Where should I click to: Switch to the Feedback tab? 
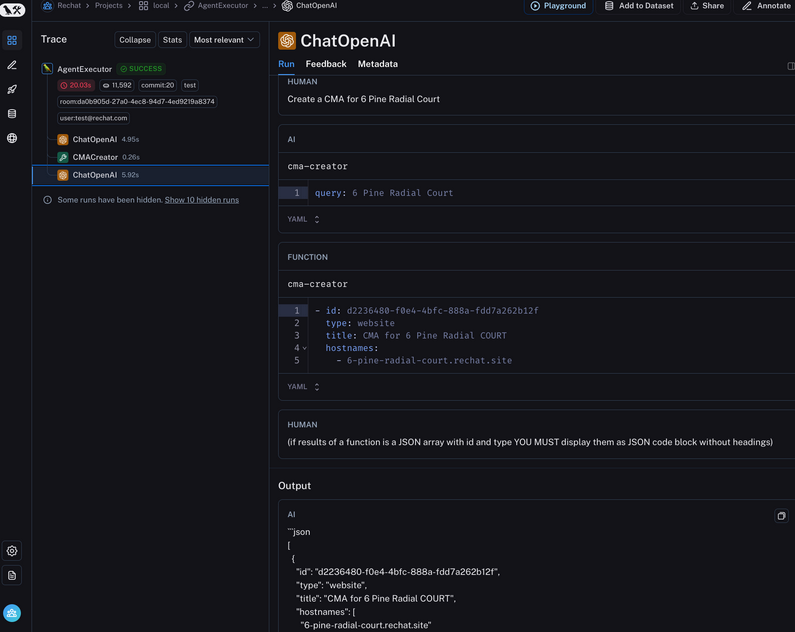click(x=326, y=64)
